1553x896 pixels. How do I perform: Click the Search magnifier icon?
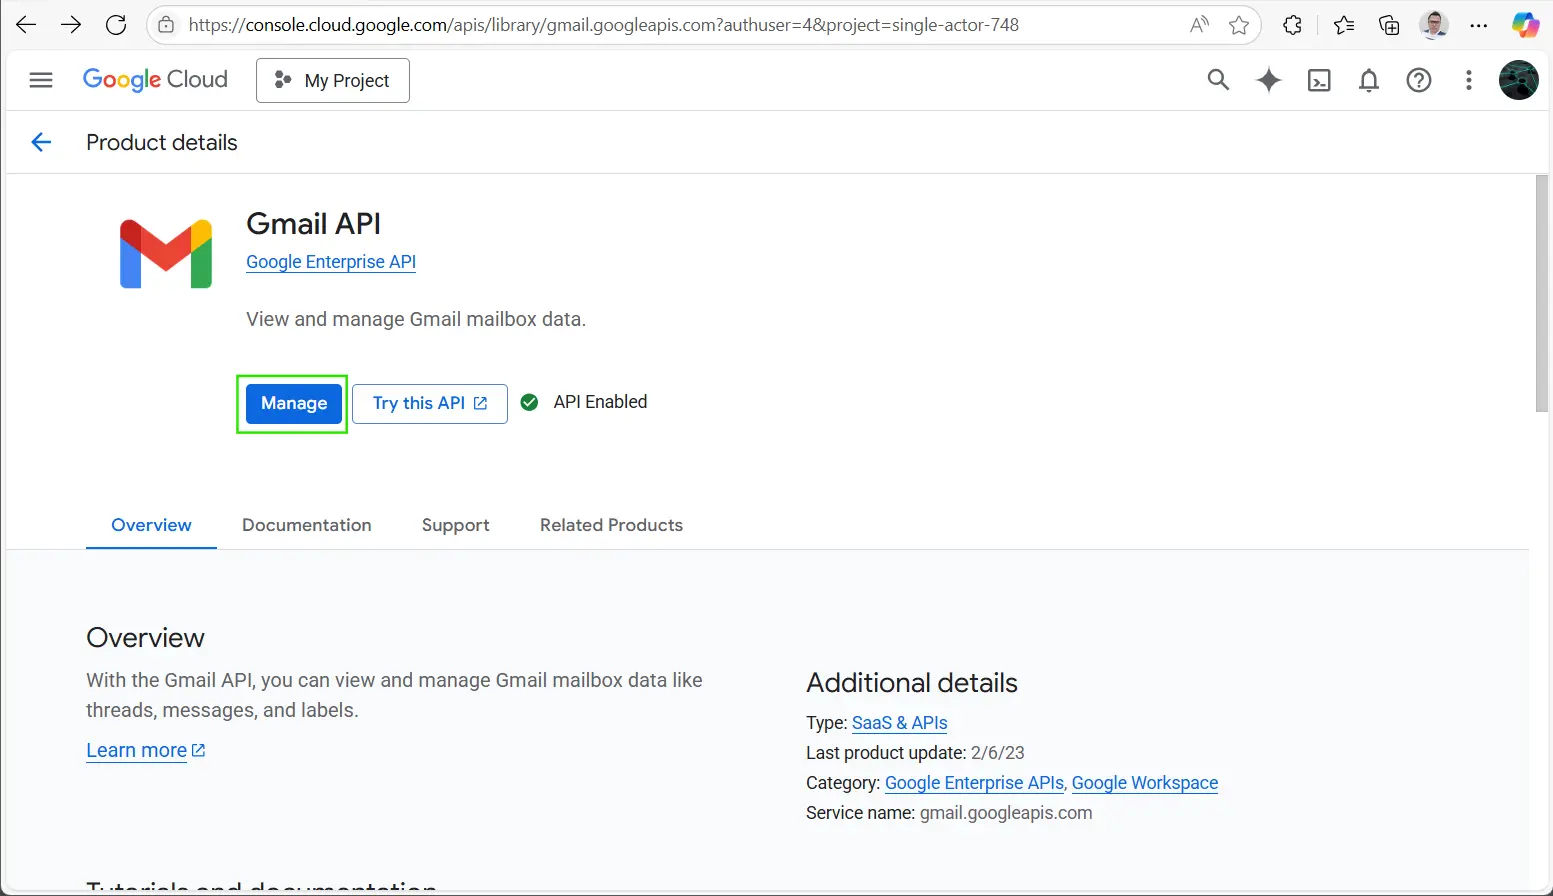point(1217,80)
